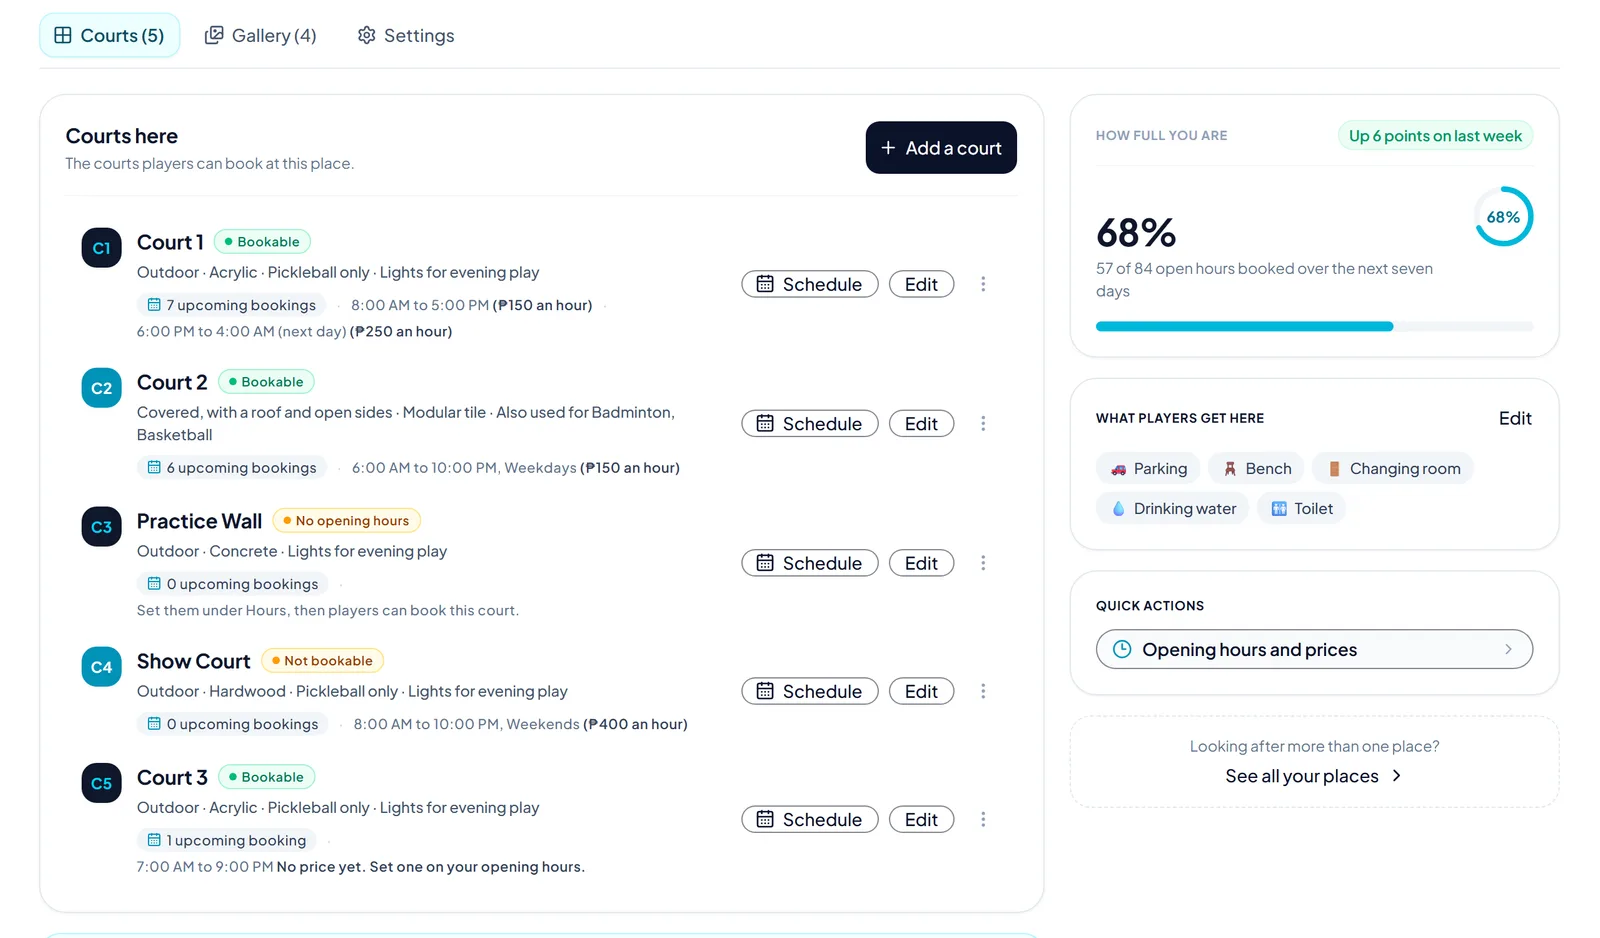Click the See all your places link
This screenshot has width=1600, height=938.
point(1314,777)
